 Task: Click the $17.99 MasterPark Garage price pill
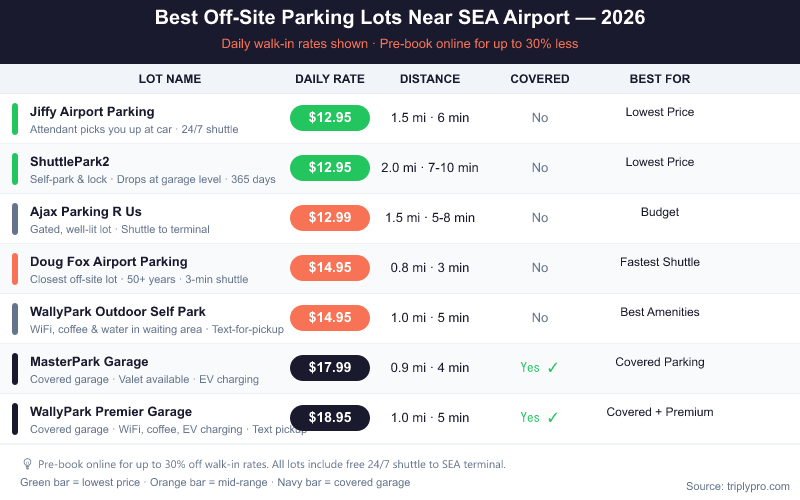click(330, 368)
